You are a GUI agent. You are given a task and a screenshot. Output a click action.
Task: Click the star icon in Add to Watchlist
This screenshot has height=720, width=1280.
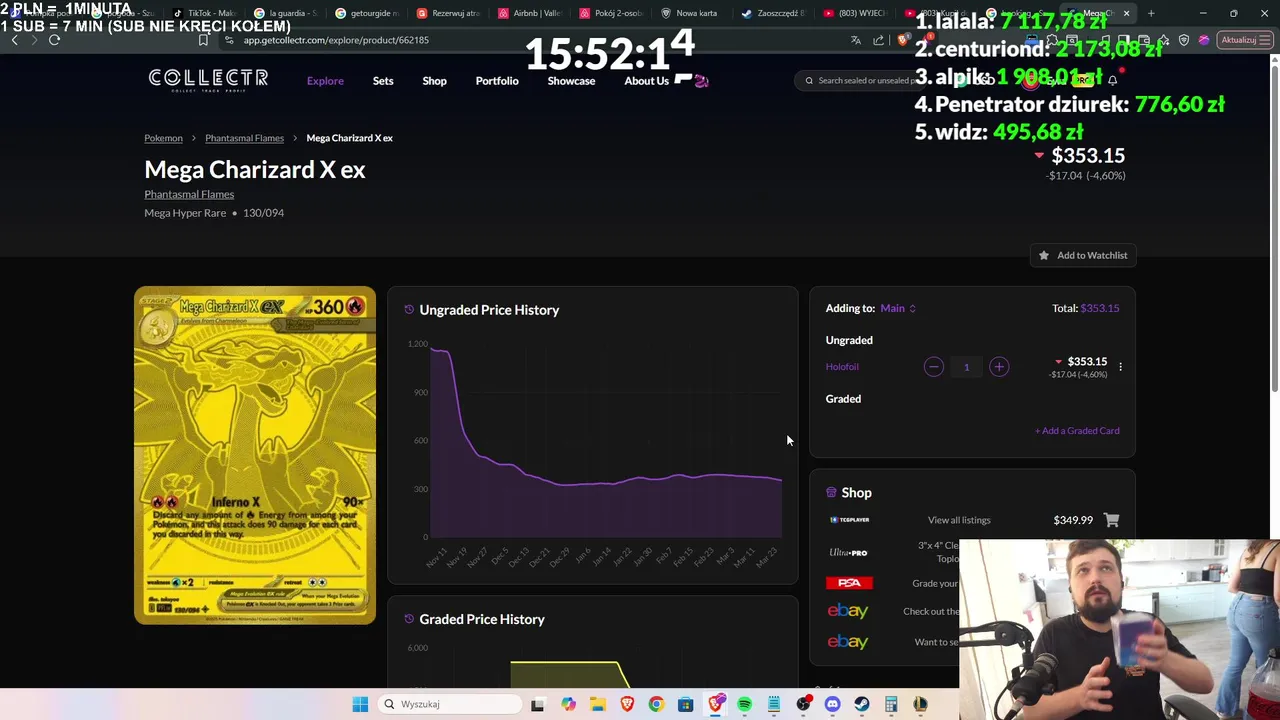point(1044,255)
